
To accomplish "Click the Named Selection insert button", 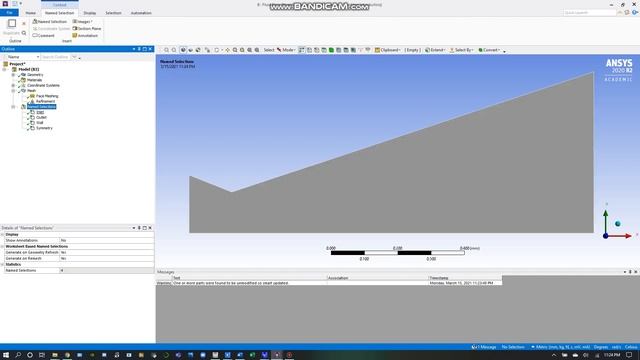I will 49,21.
